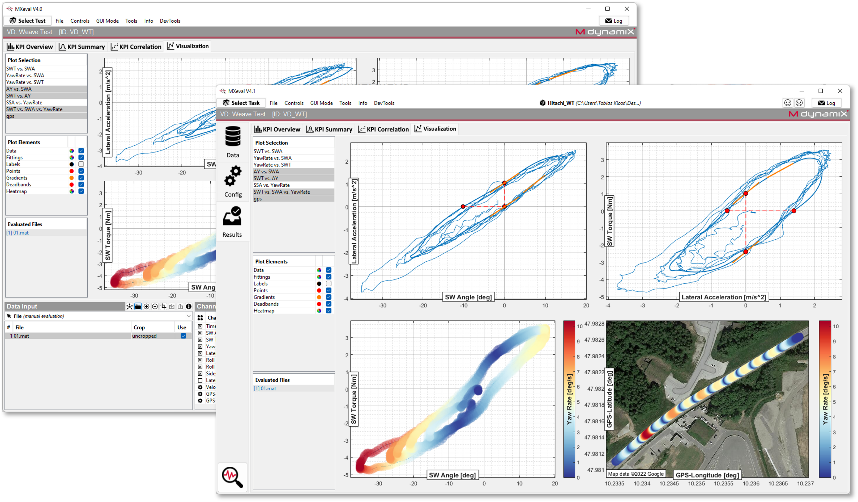
Task: Toggle Data checkbox in front window Plot Elements
Action: click(x=328, y=270)
